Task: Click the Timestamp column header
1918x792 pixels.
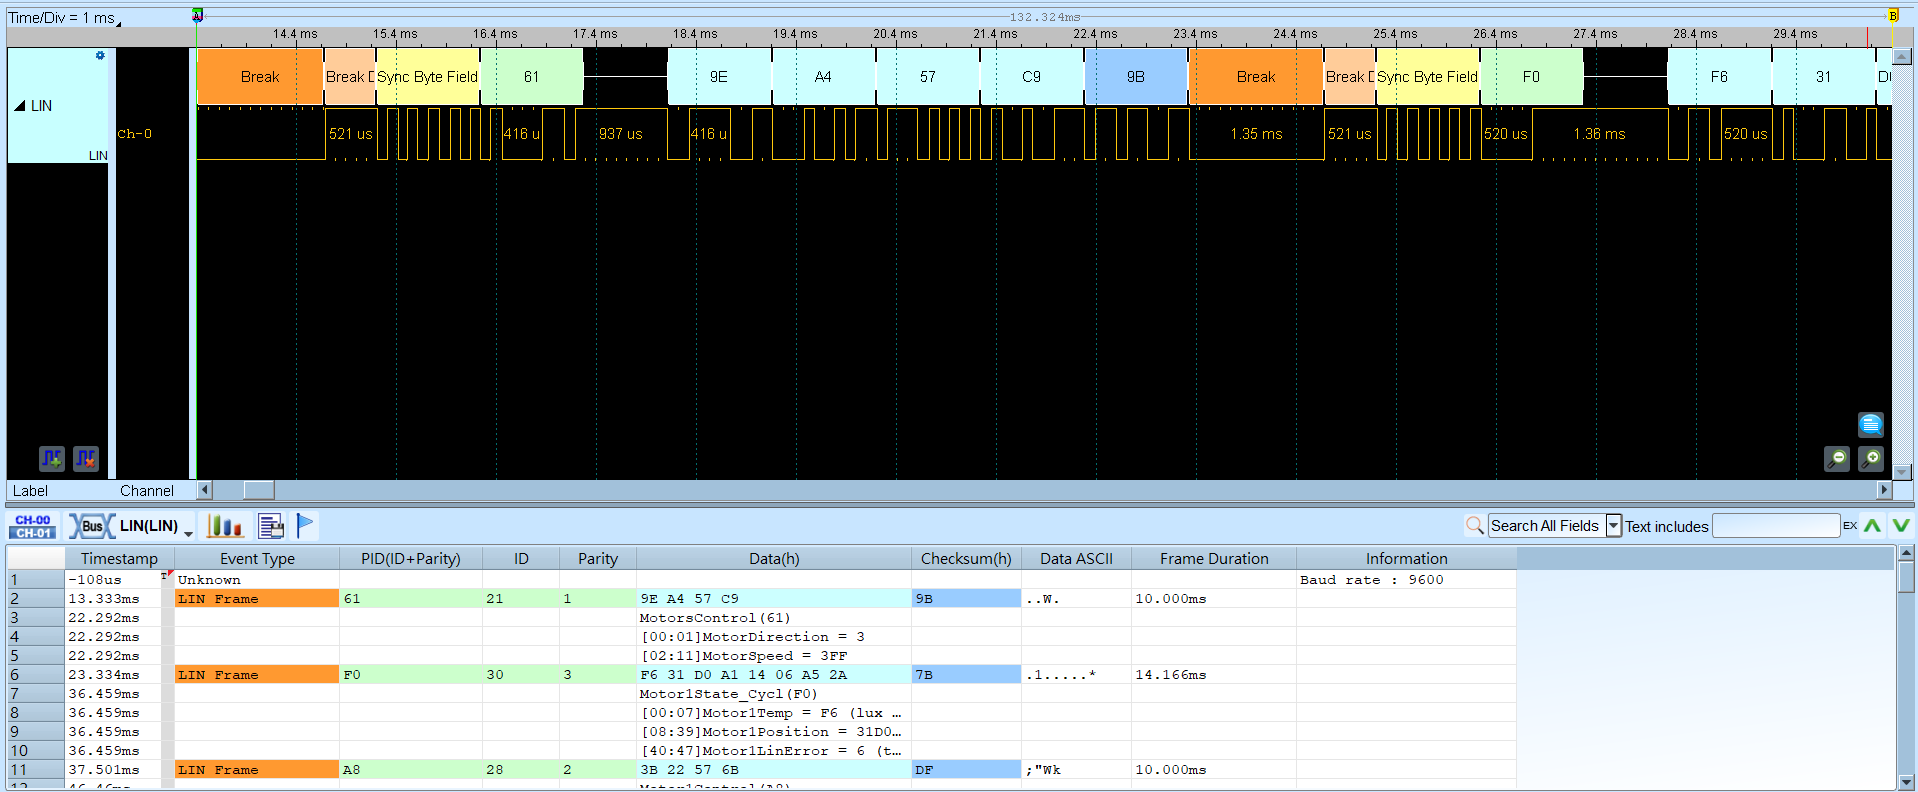Action: point(119,558)
